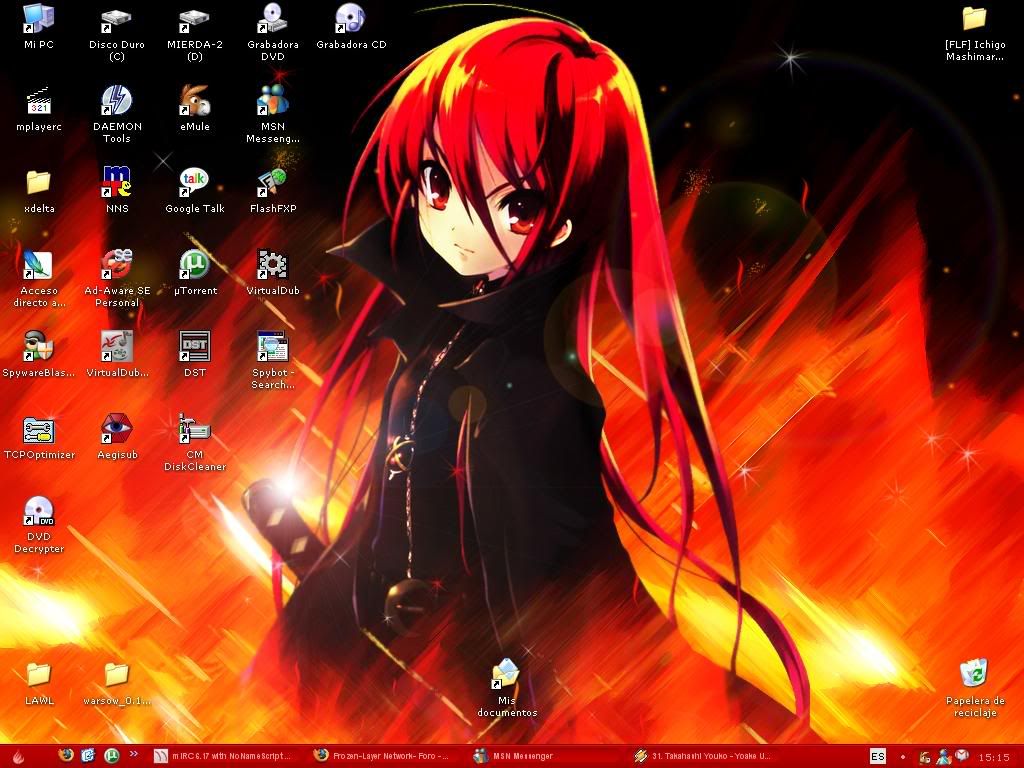Image resolution: width=1024 pixels, height=768 pixels.
Task: Open the Start menu flame button
Action: click(18, 757)
